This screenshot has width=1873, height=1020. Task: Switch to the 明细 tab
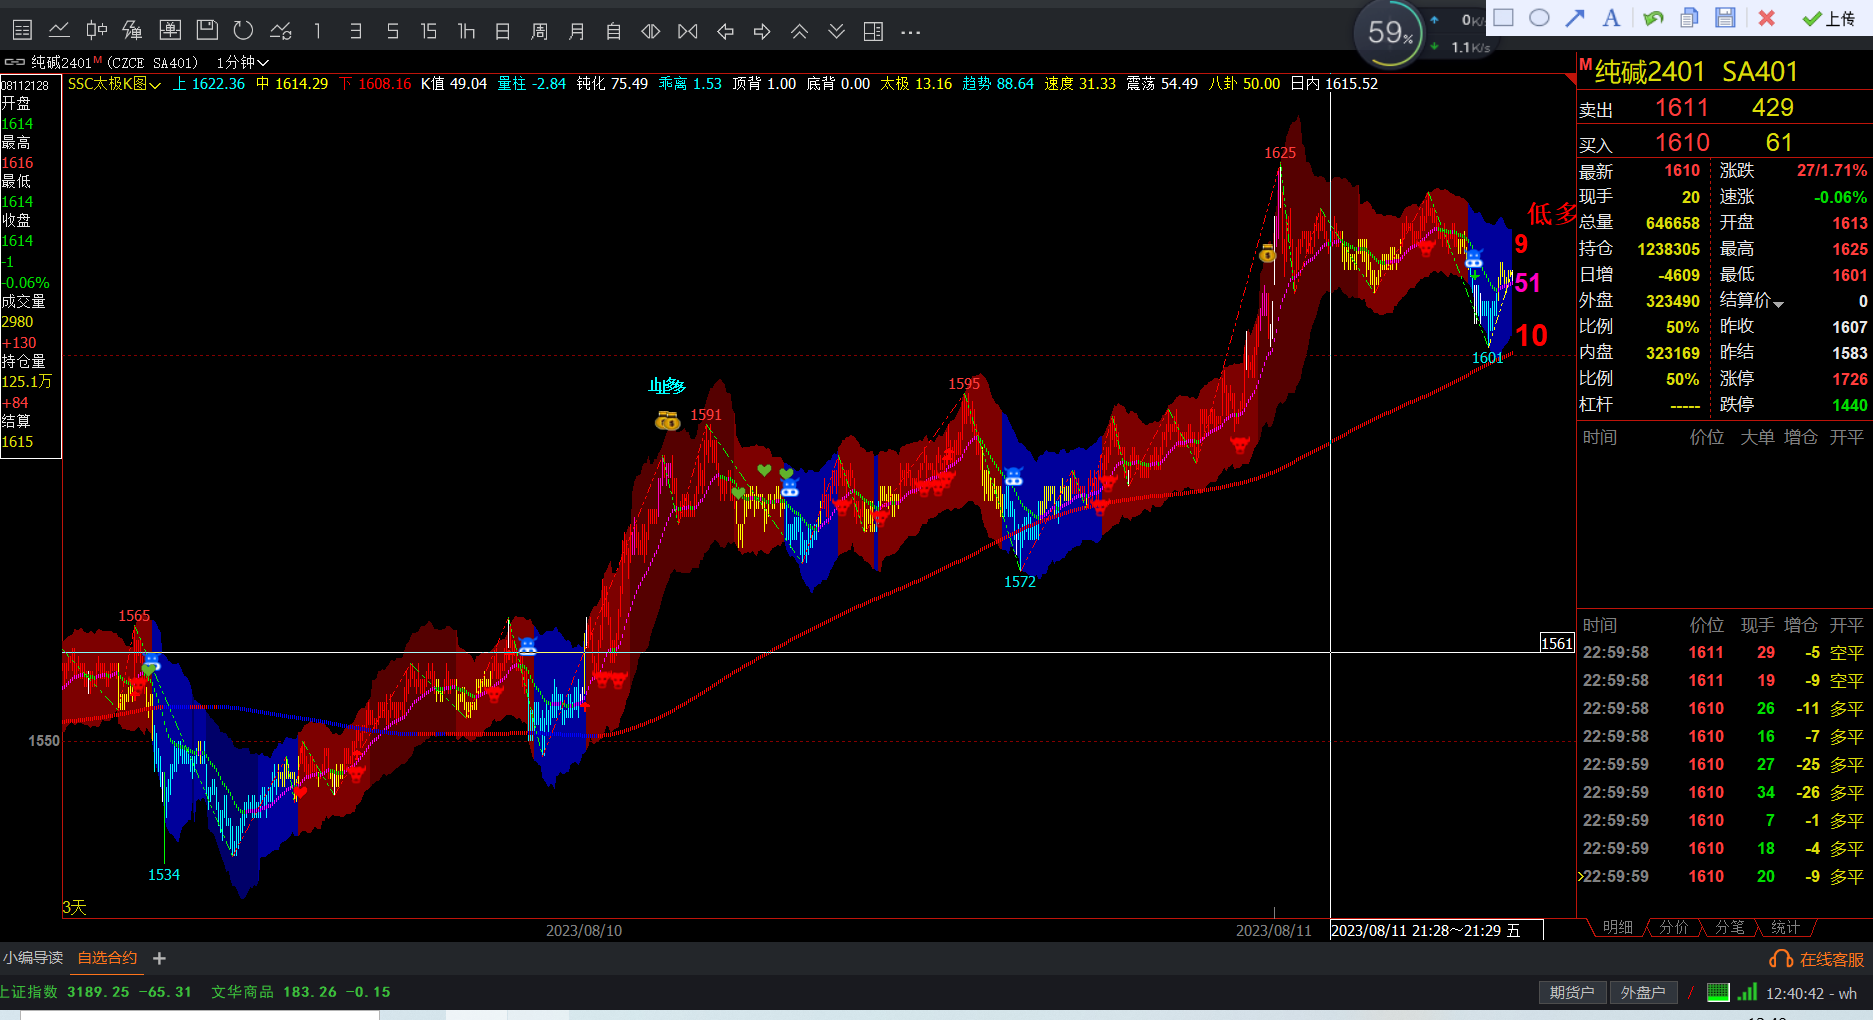coord(1617,928)
